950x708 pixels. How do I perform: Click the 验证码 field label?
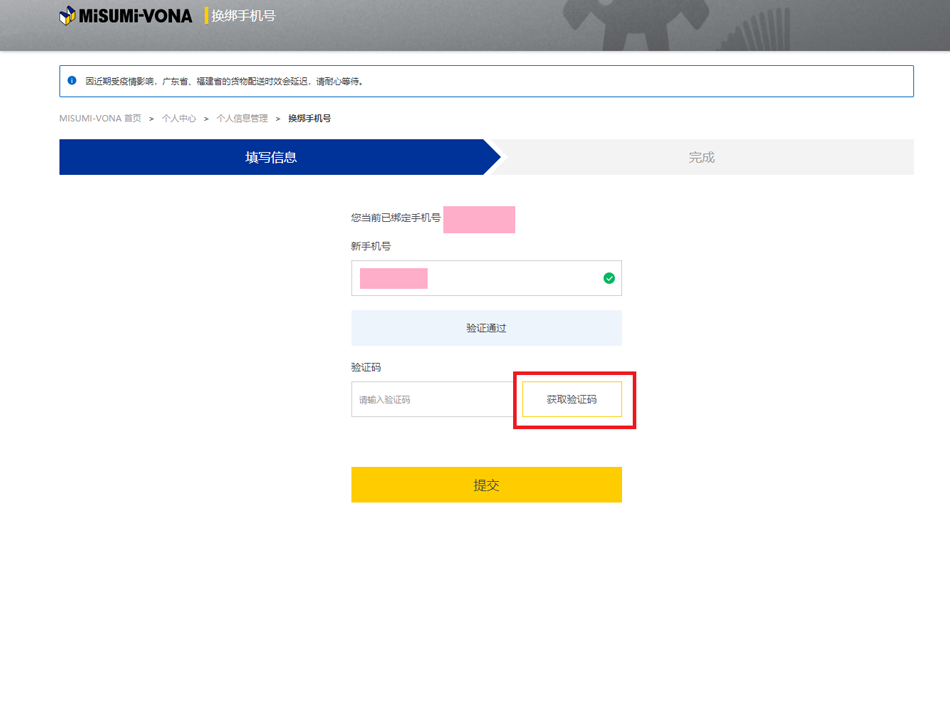[366, 367]
